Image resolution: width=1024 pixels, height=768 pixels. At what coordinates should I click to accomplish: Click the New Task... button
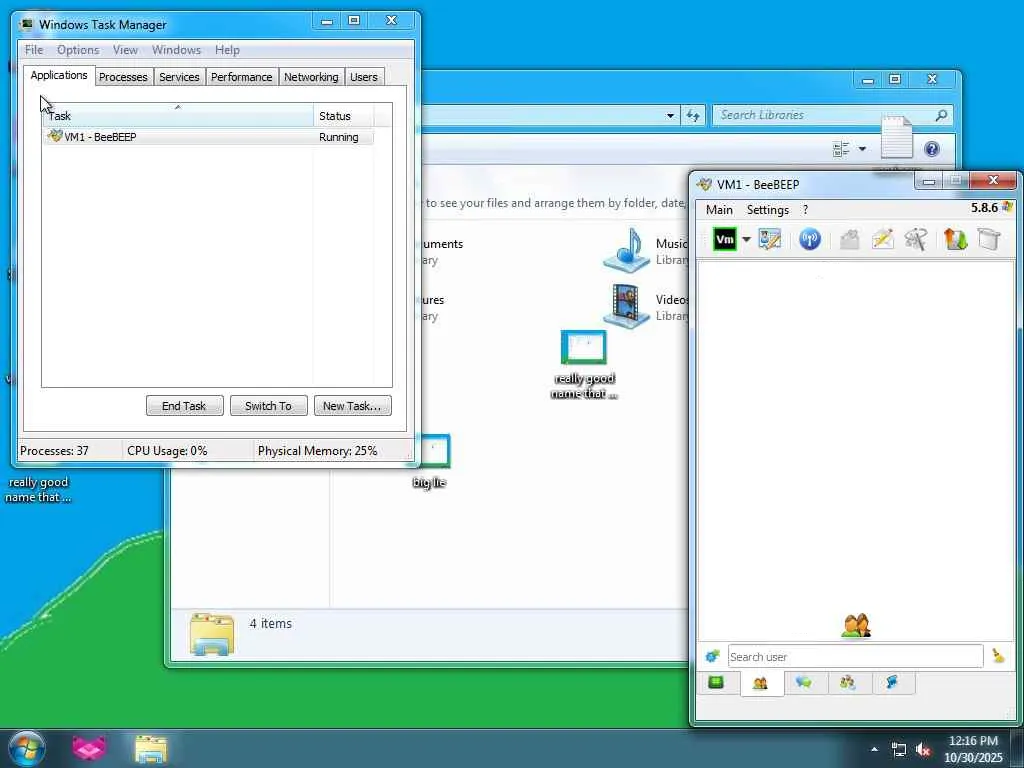click(353, 406)
